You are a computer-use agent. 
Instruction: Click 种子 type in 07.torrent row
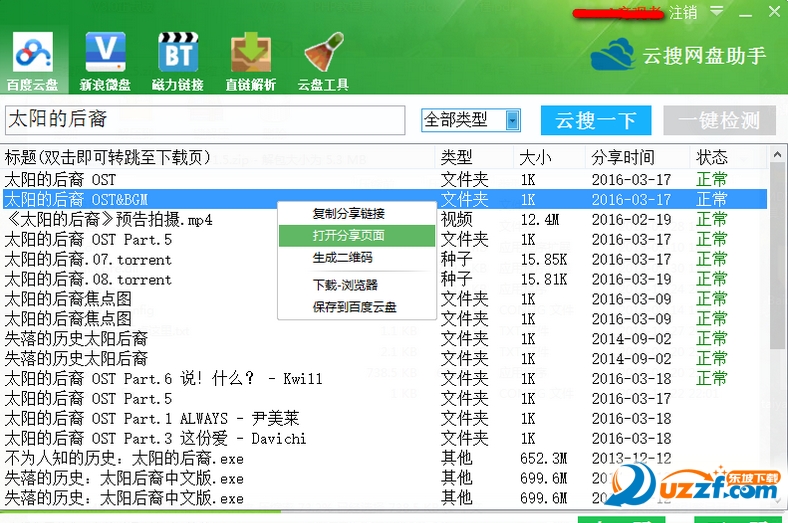coord(456,259)
